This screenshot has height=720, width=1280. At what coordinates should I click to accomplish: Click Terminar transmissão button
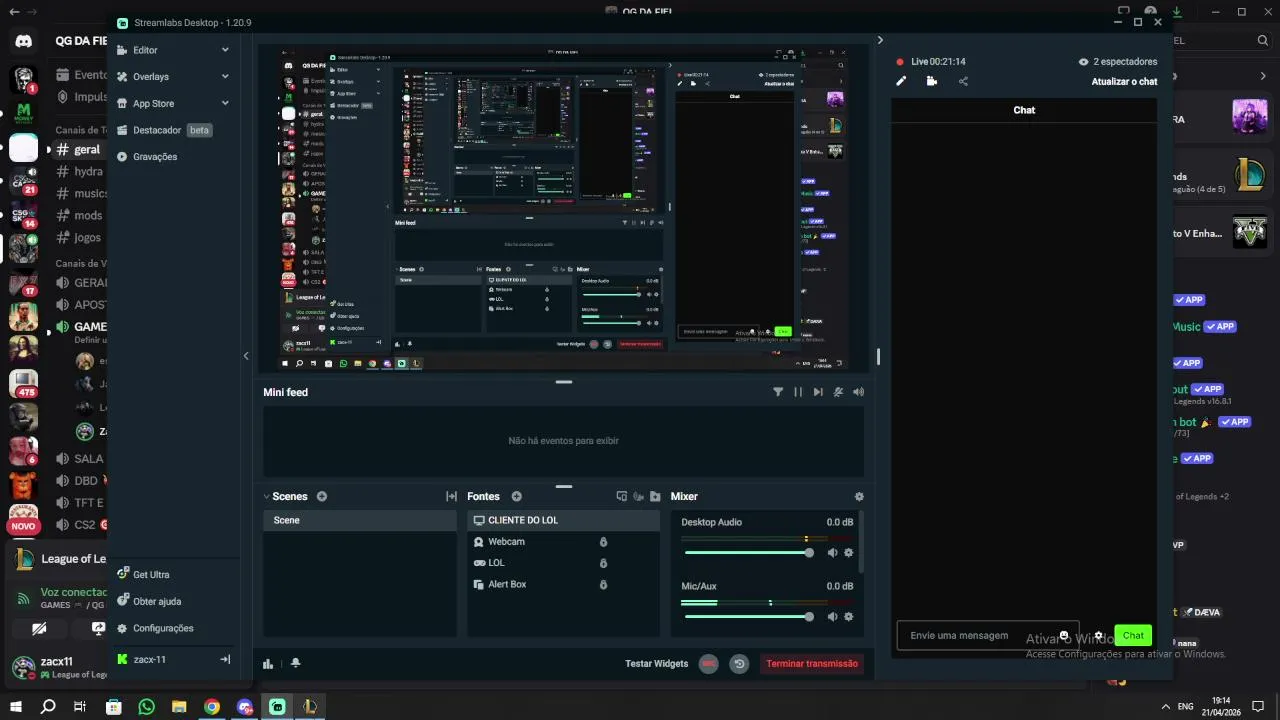point(811,663)
